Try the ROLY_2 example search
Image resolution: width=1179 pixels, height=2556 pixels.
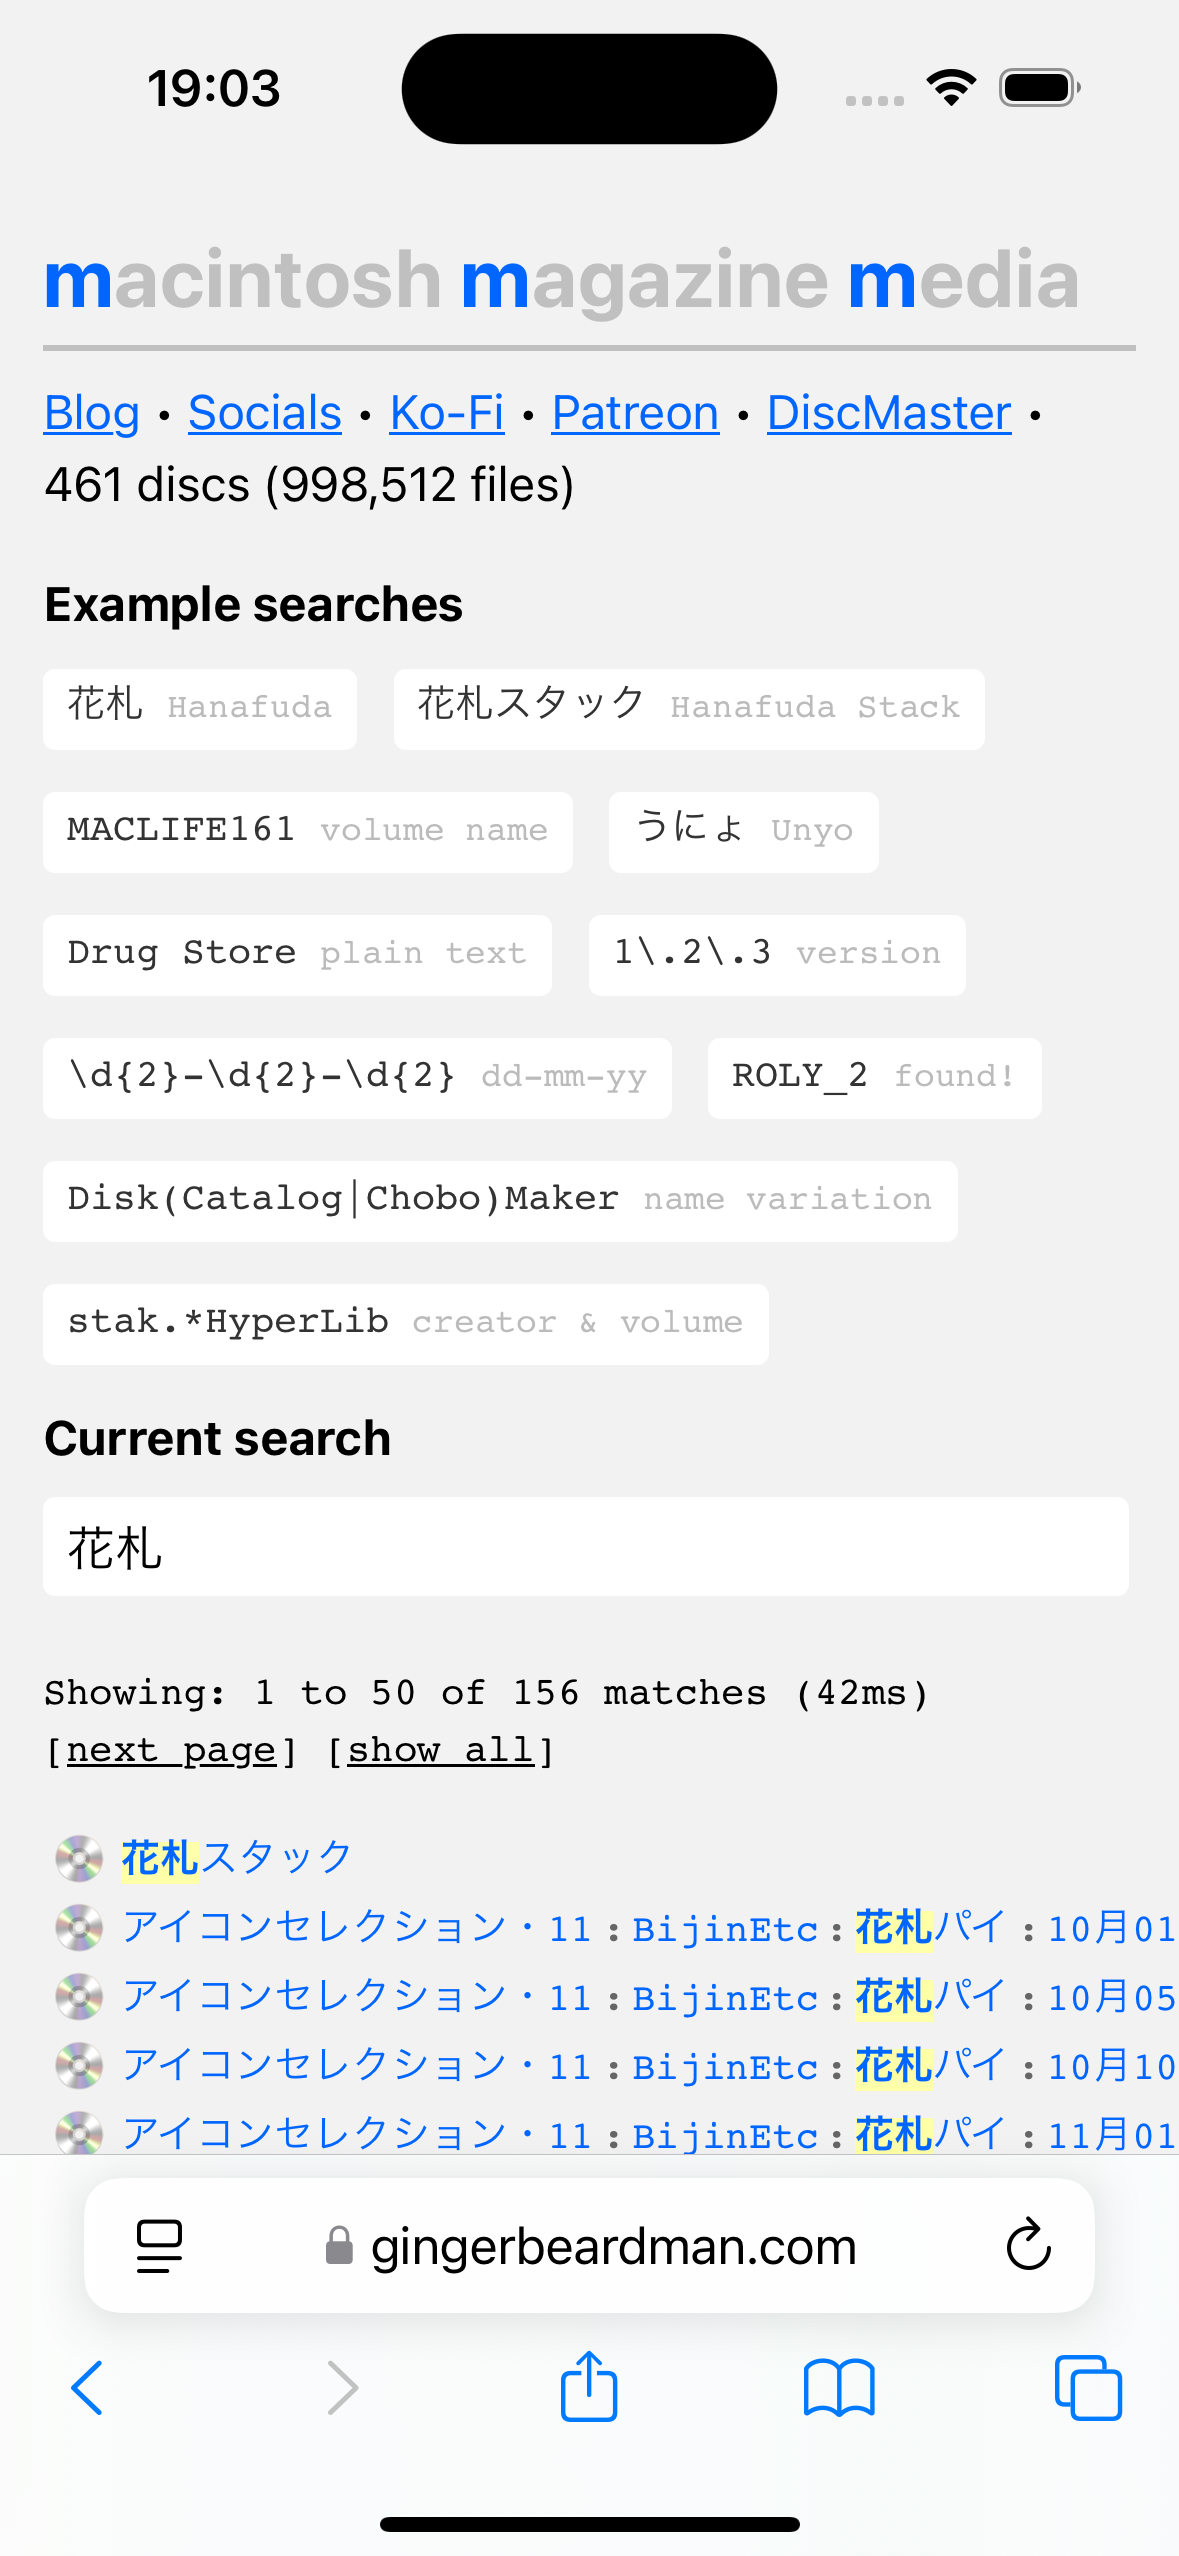click(874, 1078)
